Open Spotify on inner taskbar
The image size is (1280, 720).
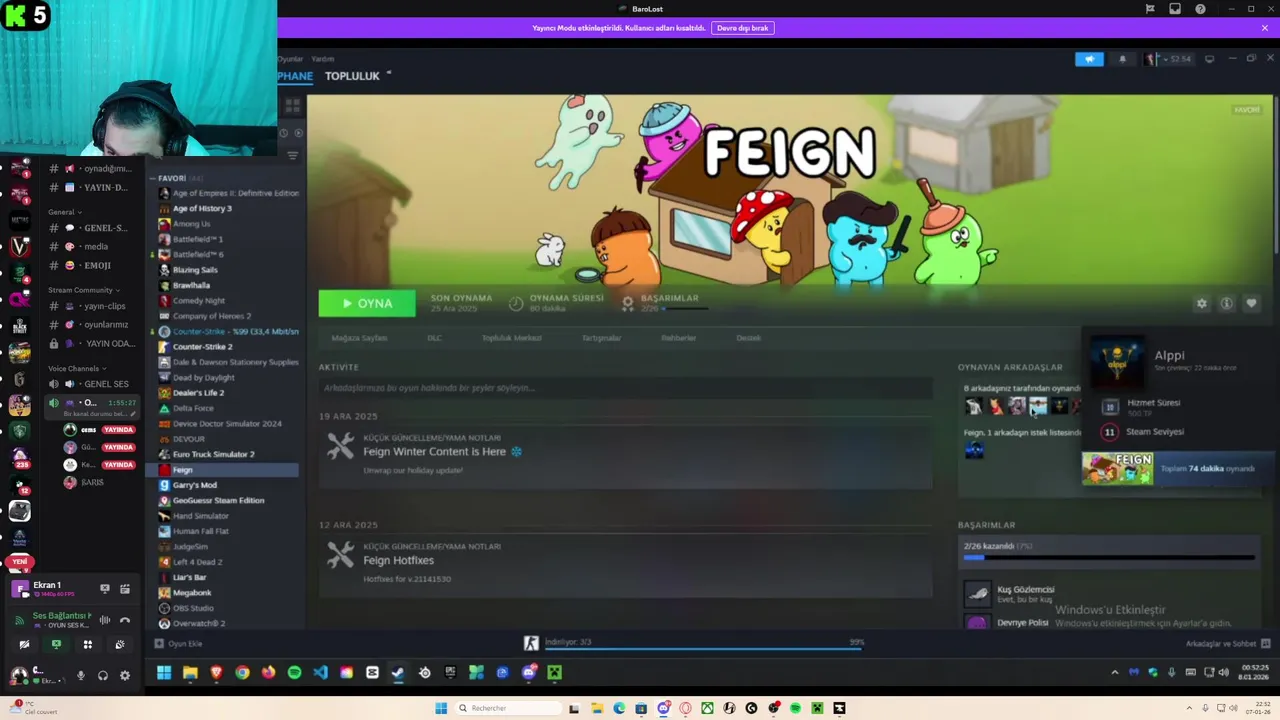294,673
